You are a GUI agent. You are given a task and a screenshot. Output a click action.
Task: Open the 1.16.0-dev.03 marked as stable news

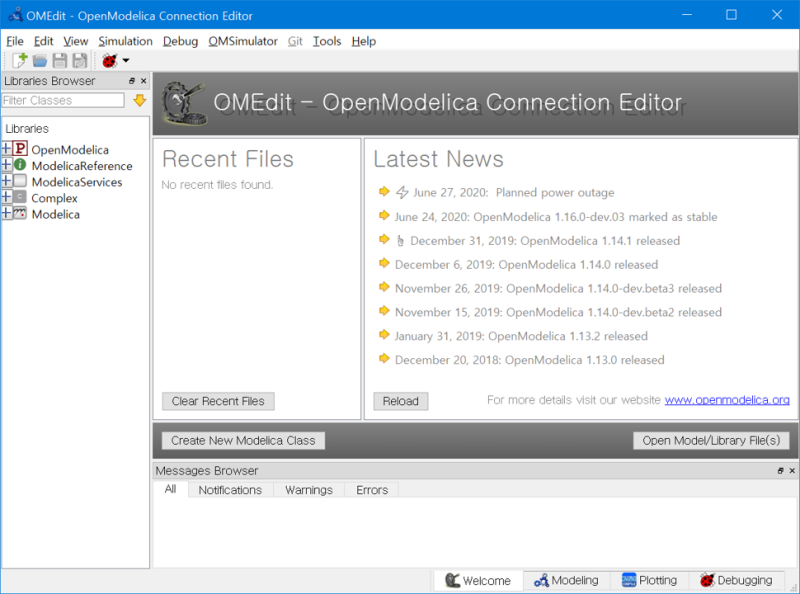click(x=556, y=217)
